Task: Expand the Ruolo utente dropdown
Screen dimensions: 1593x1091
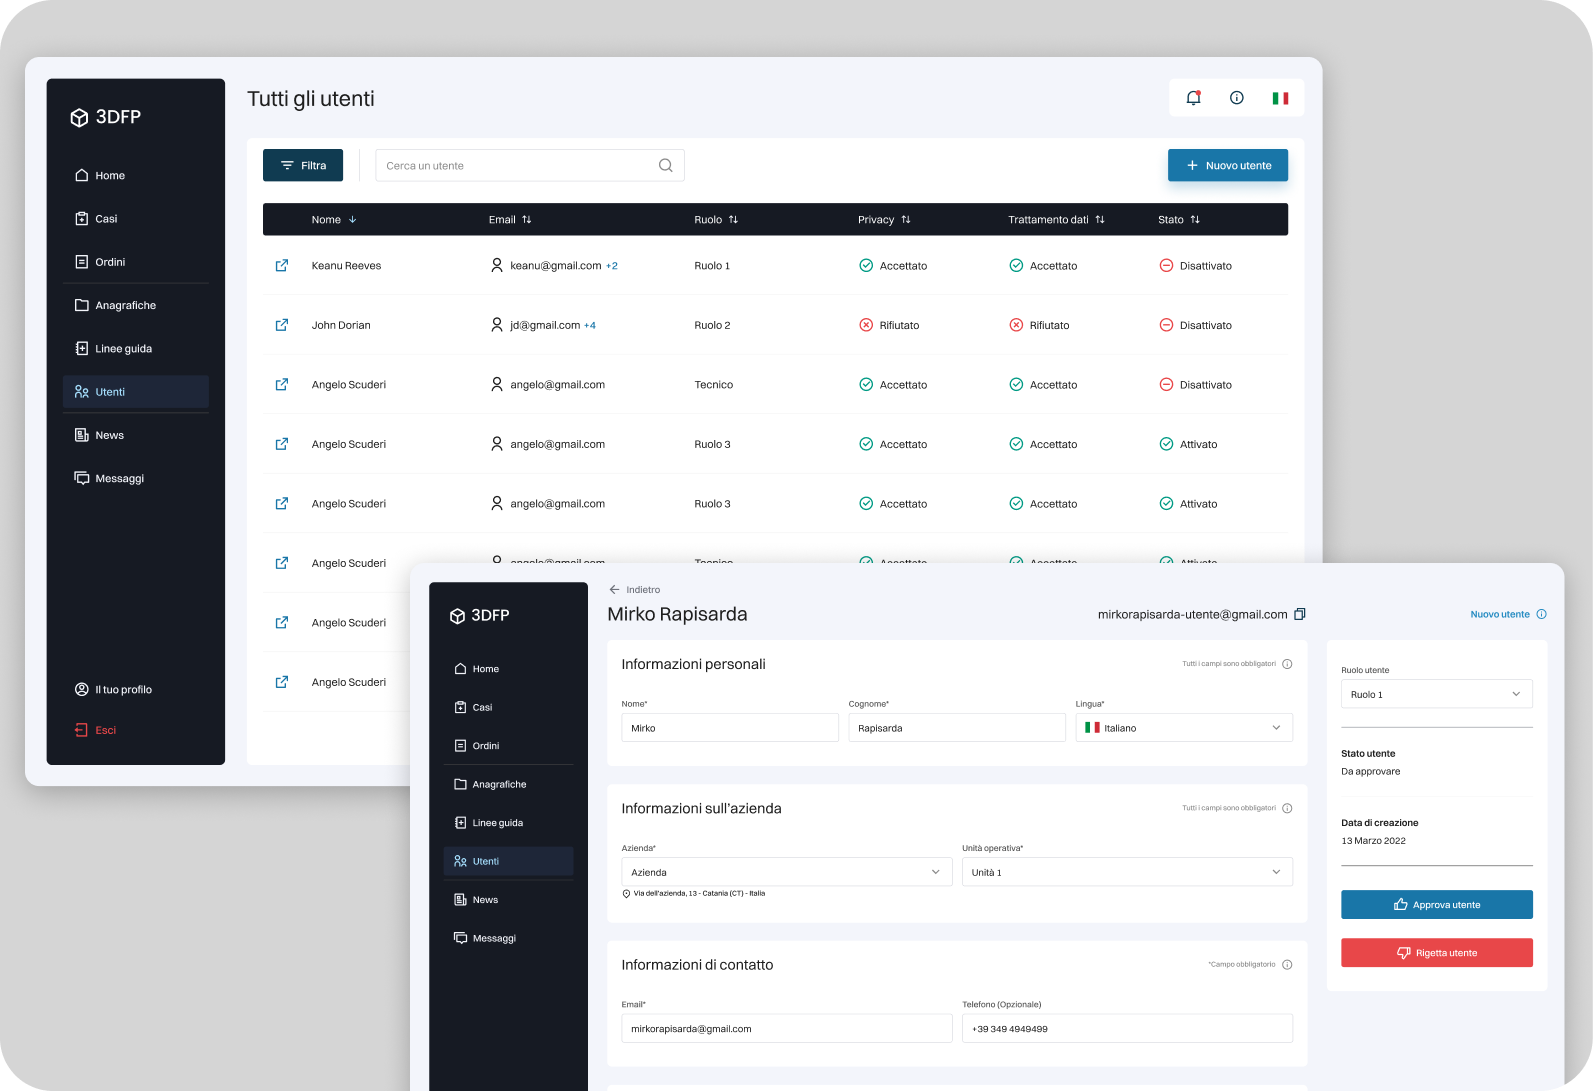Action: point(1436,694)
